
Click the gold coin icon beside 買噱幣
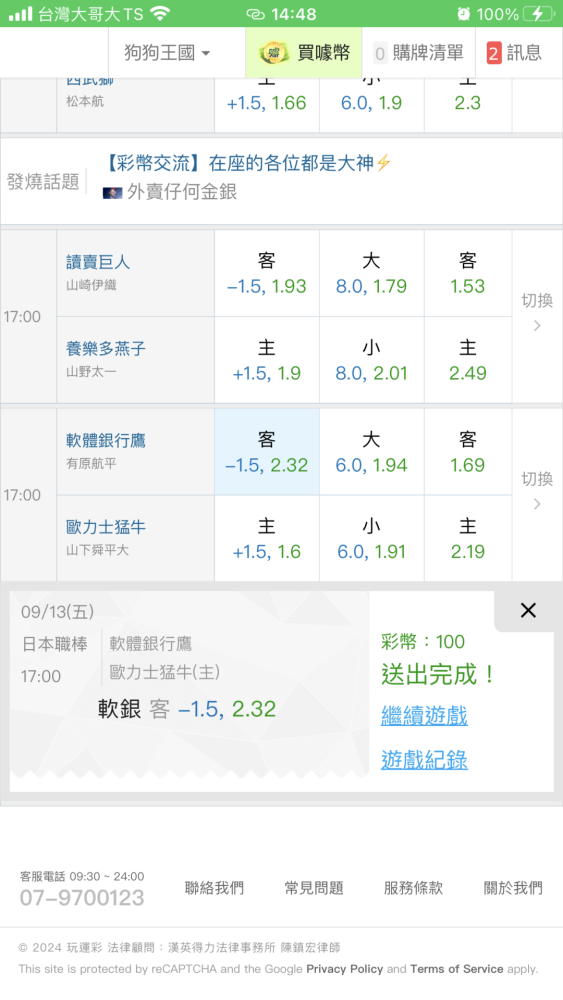pos(274,52)
